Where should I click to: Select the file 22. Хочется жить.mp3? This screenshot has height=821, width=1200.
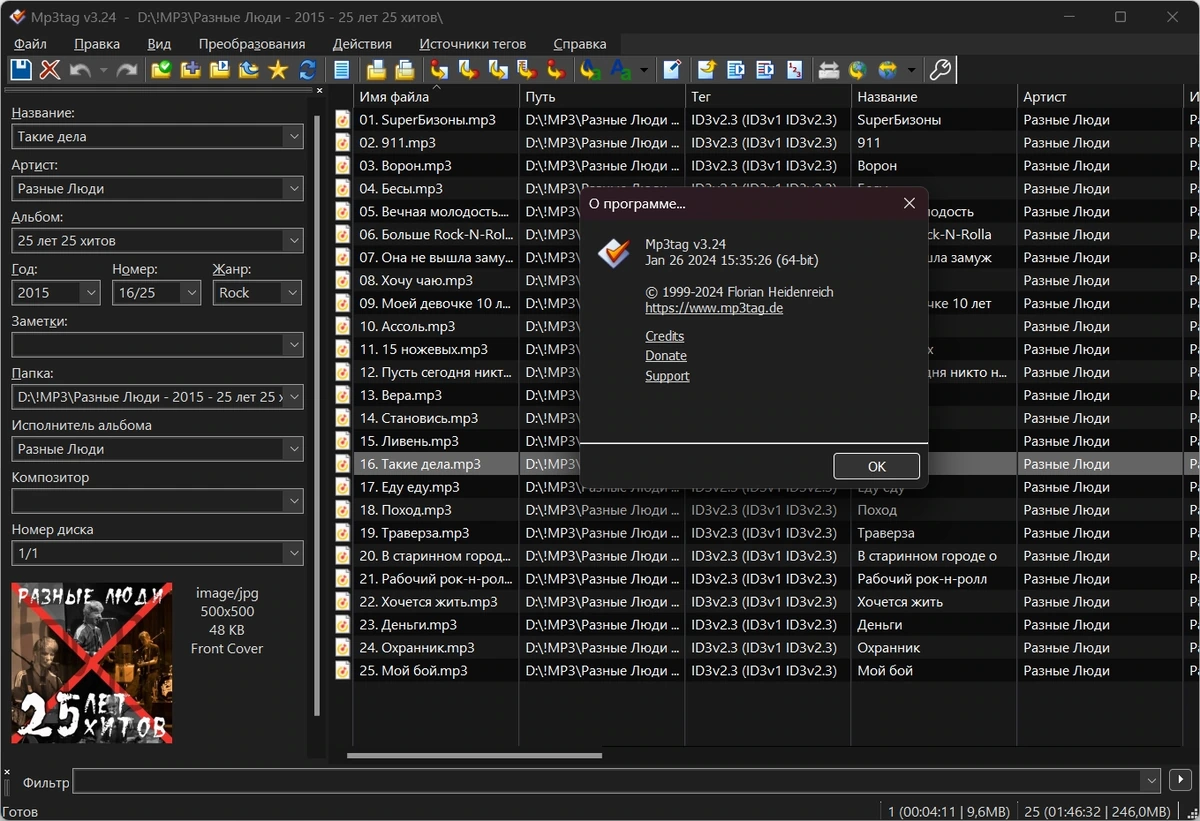[428, 602]
